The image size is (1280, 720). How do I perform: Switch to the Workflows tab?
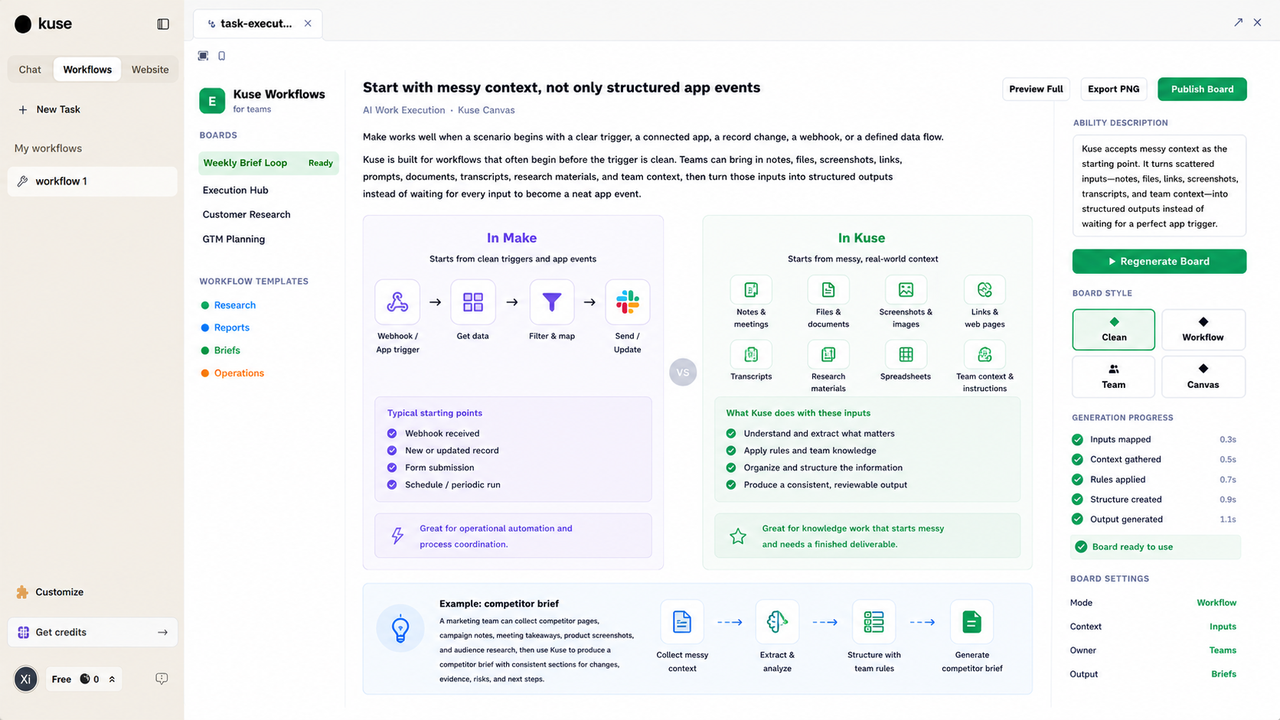click(87, 70)
